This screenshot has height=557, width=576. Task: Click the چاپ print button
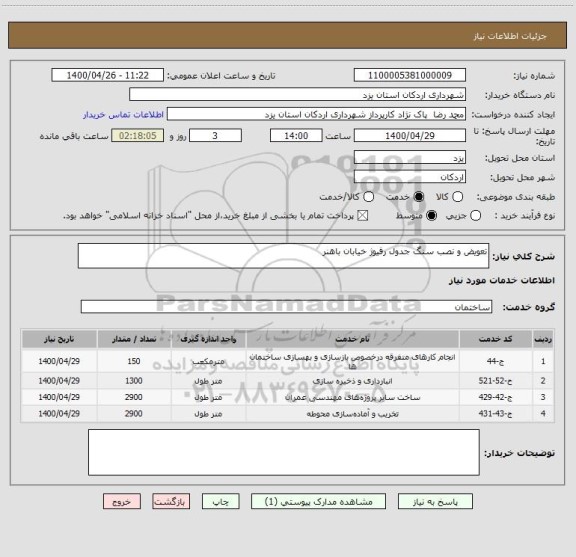pyautogui.click(x=220, y=502)
